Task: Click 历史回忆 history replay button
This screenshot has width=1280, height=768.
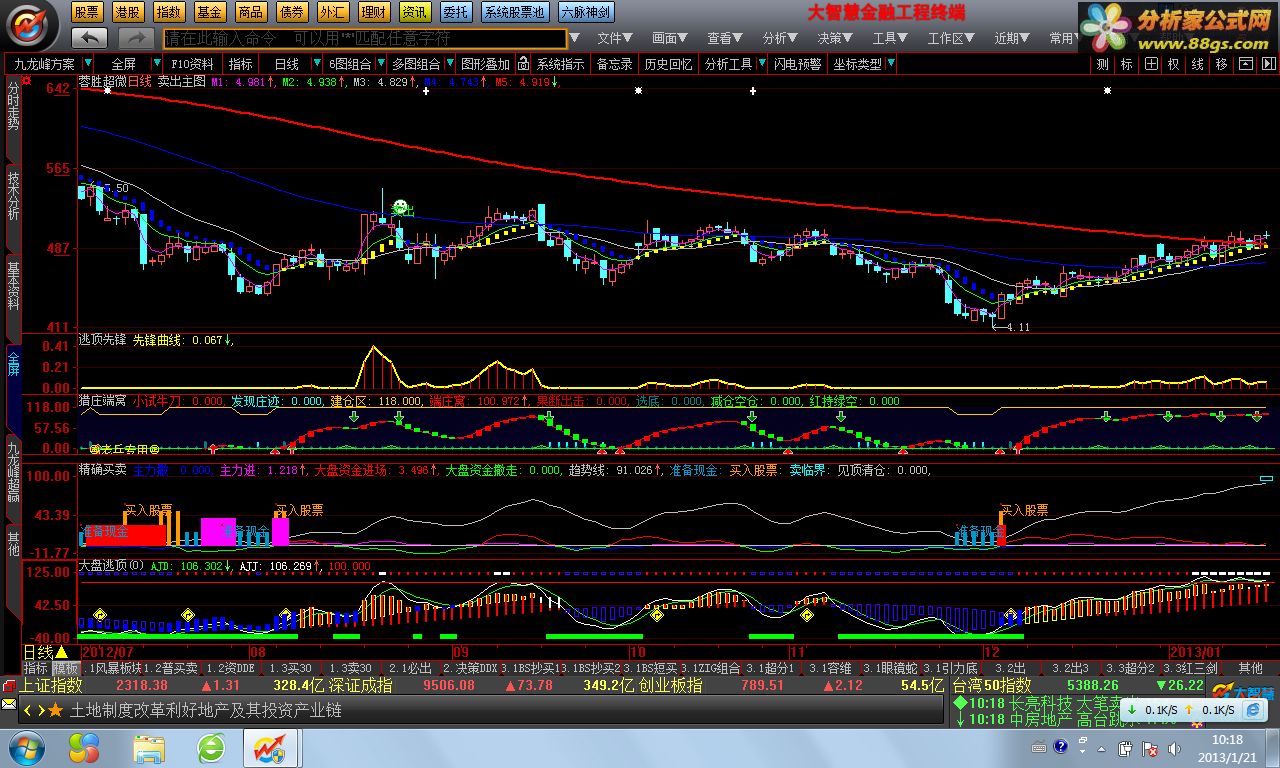Action: [x=668, y=63]
